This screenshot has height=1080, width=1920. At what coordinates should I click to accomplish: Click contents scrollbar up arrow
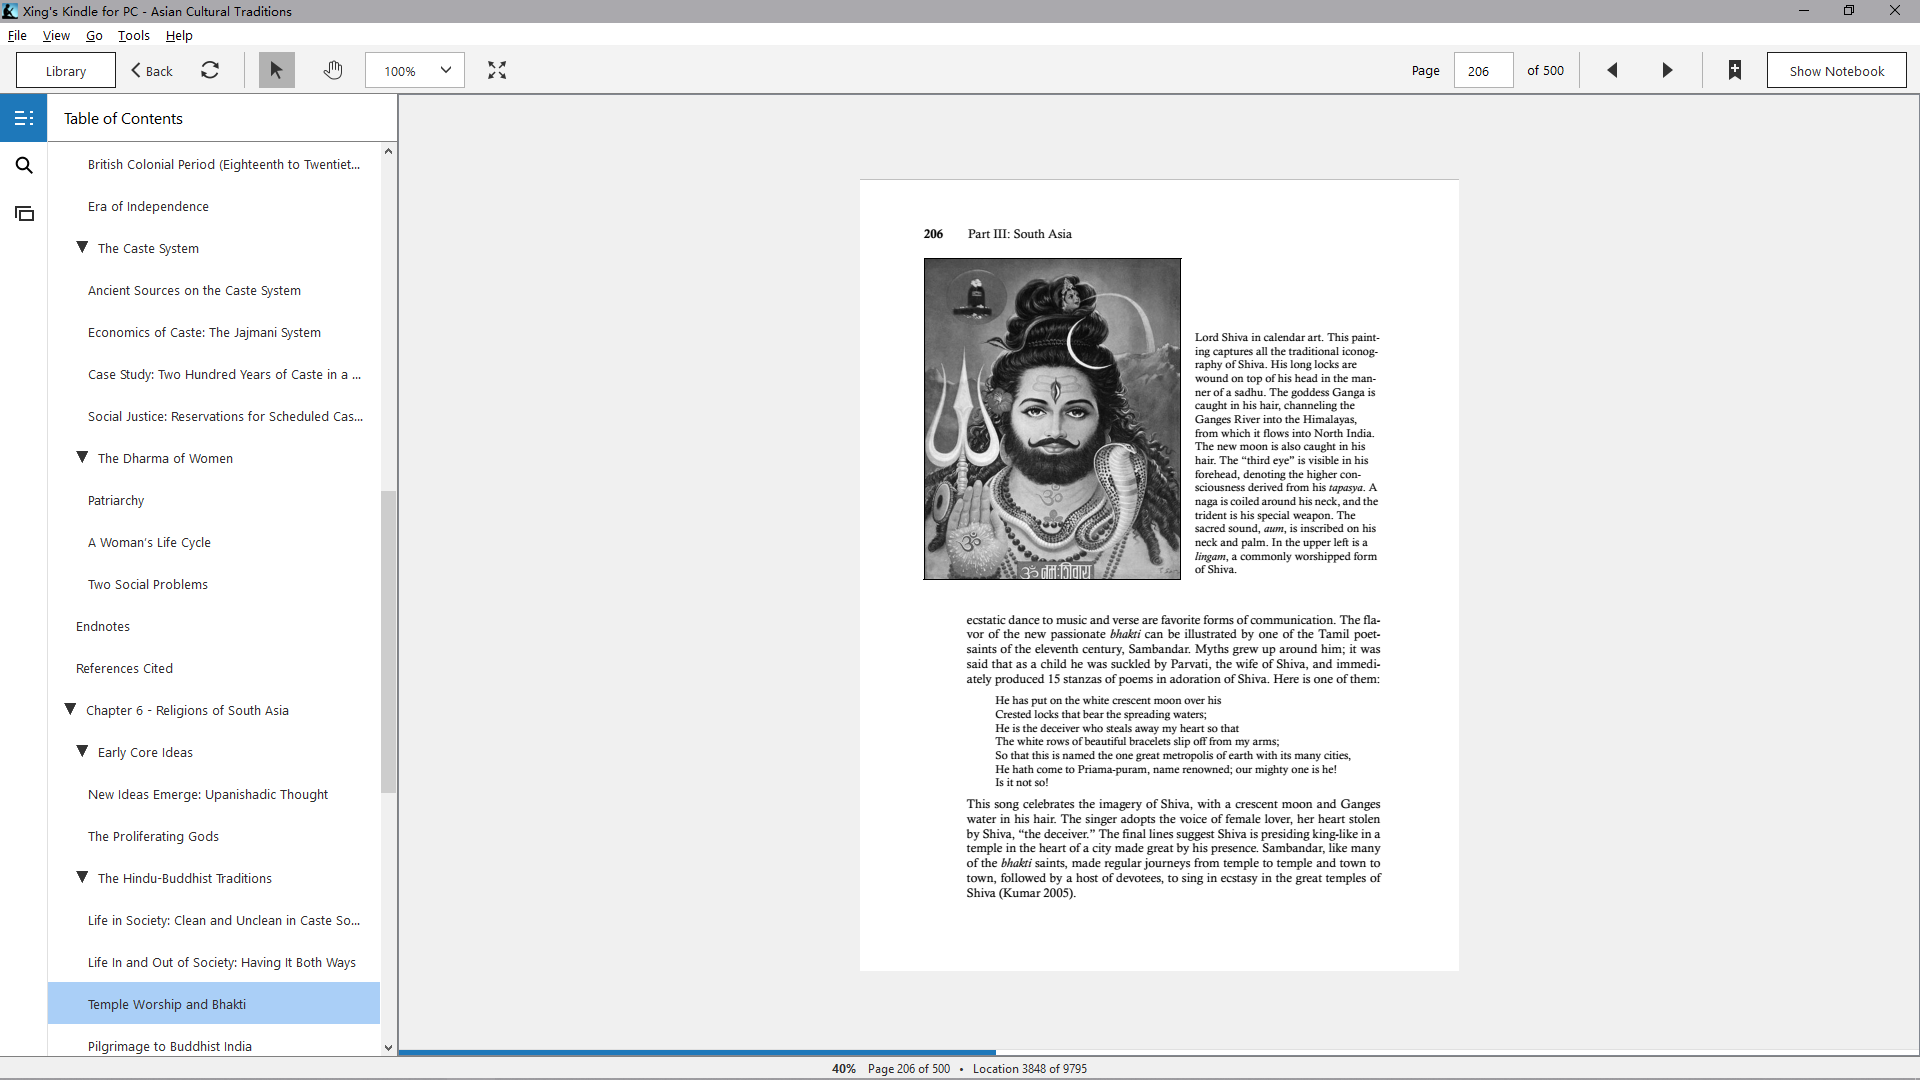[388, 151]
